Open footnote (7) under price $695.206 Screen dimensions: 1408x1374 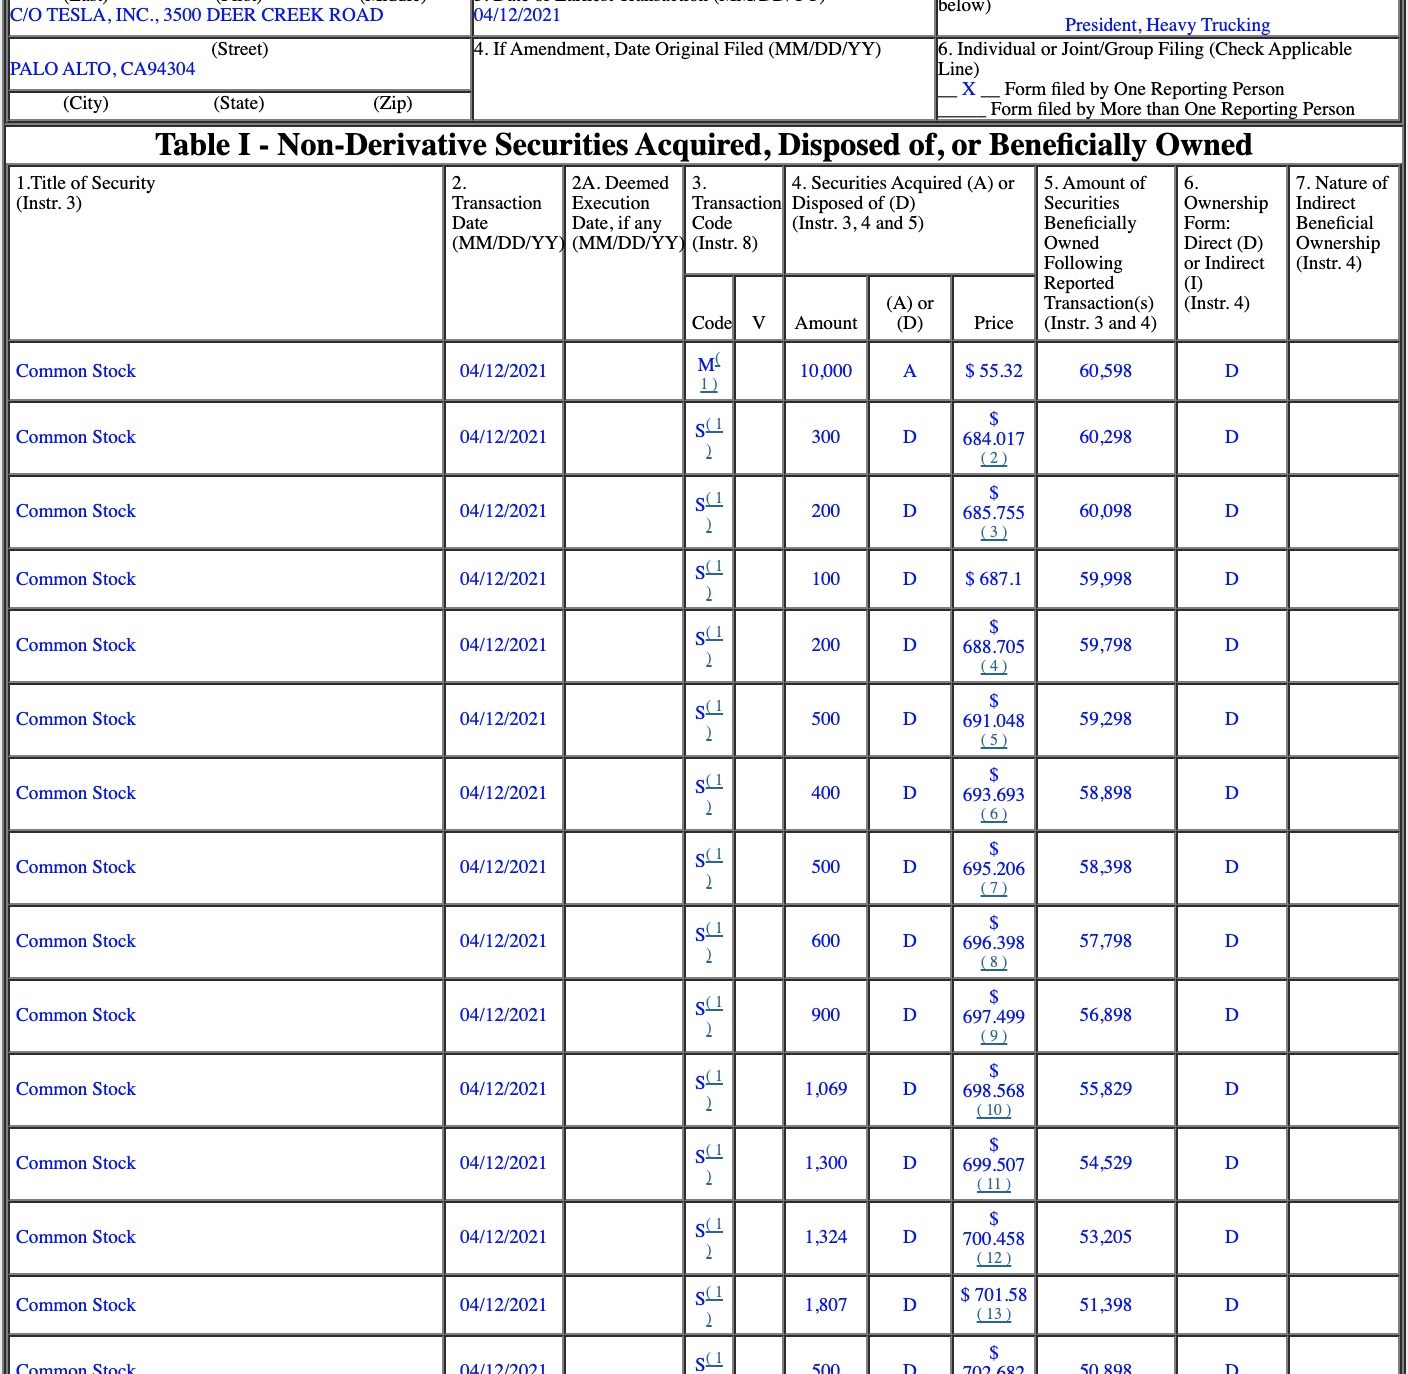993,888
